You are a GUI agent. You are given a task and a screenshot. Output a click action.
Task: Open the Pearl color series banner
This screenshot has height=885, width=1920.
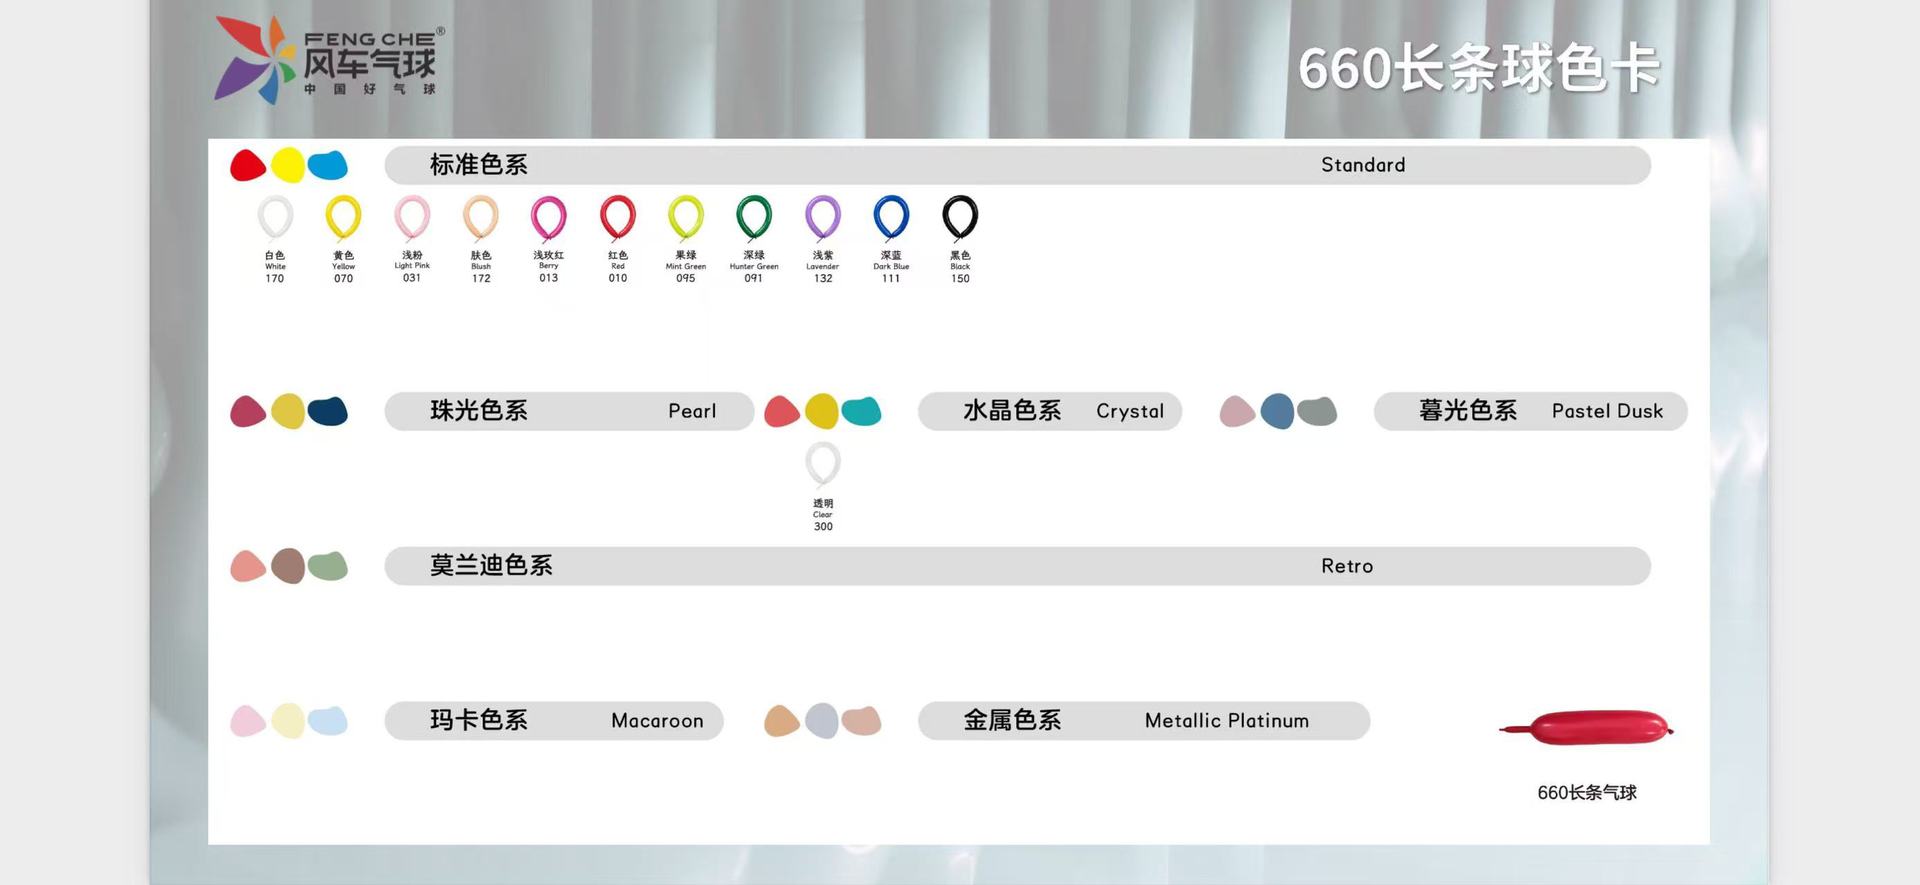click(x=569, y=411)
